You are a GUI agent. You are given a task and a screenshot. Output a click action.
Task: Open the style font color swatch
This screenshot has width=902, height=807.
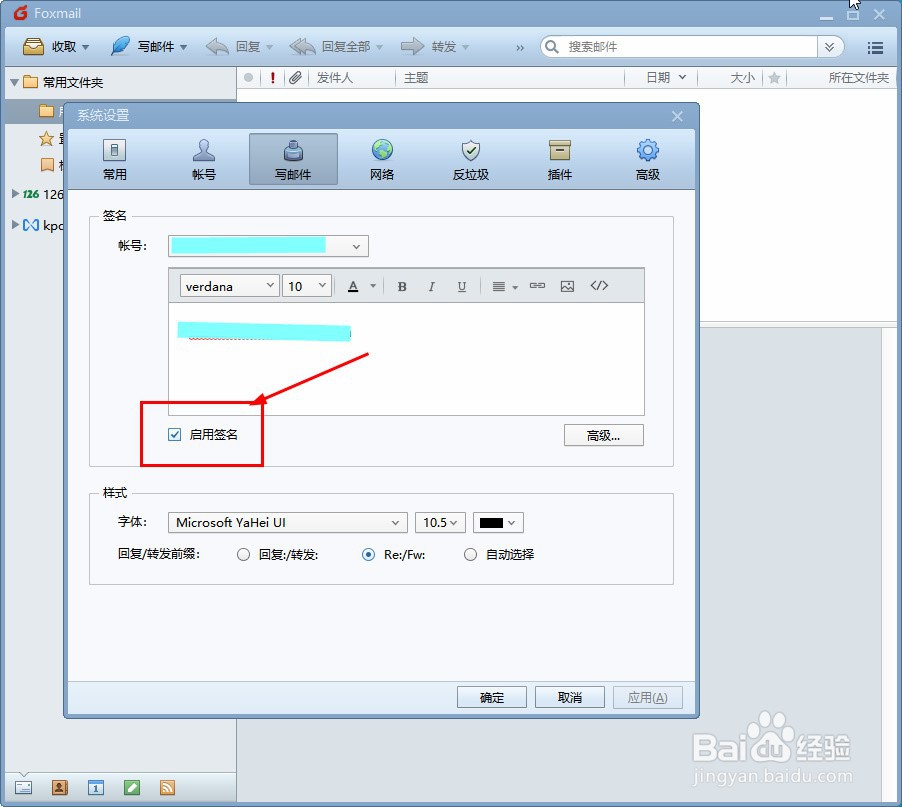[x=497, y=522]
